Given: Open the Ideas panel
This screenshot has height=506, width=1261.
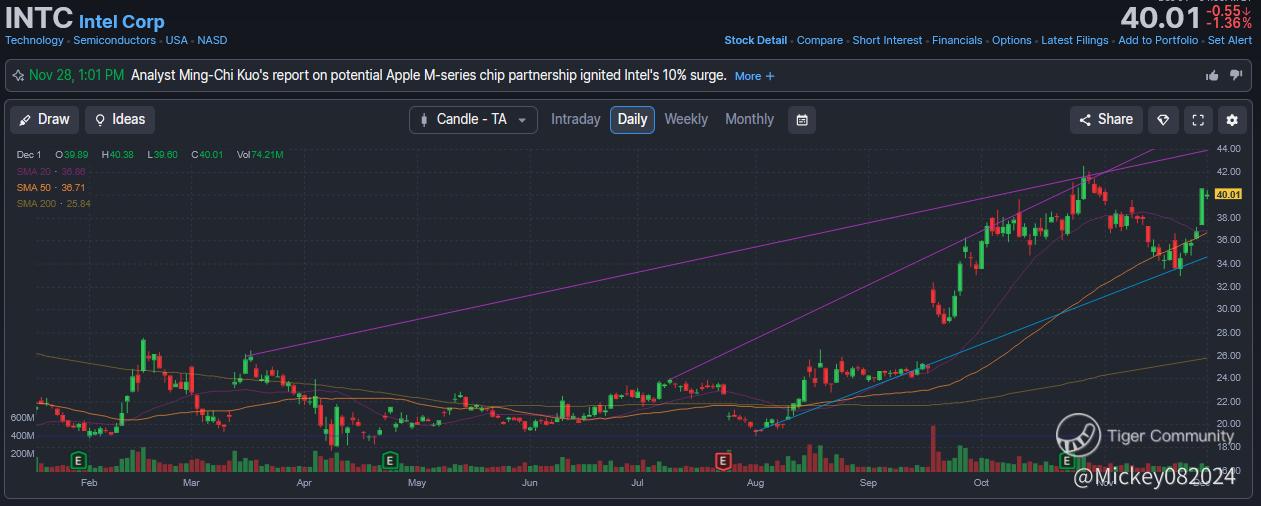Looking at the screenshot, I should [120, 120].
